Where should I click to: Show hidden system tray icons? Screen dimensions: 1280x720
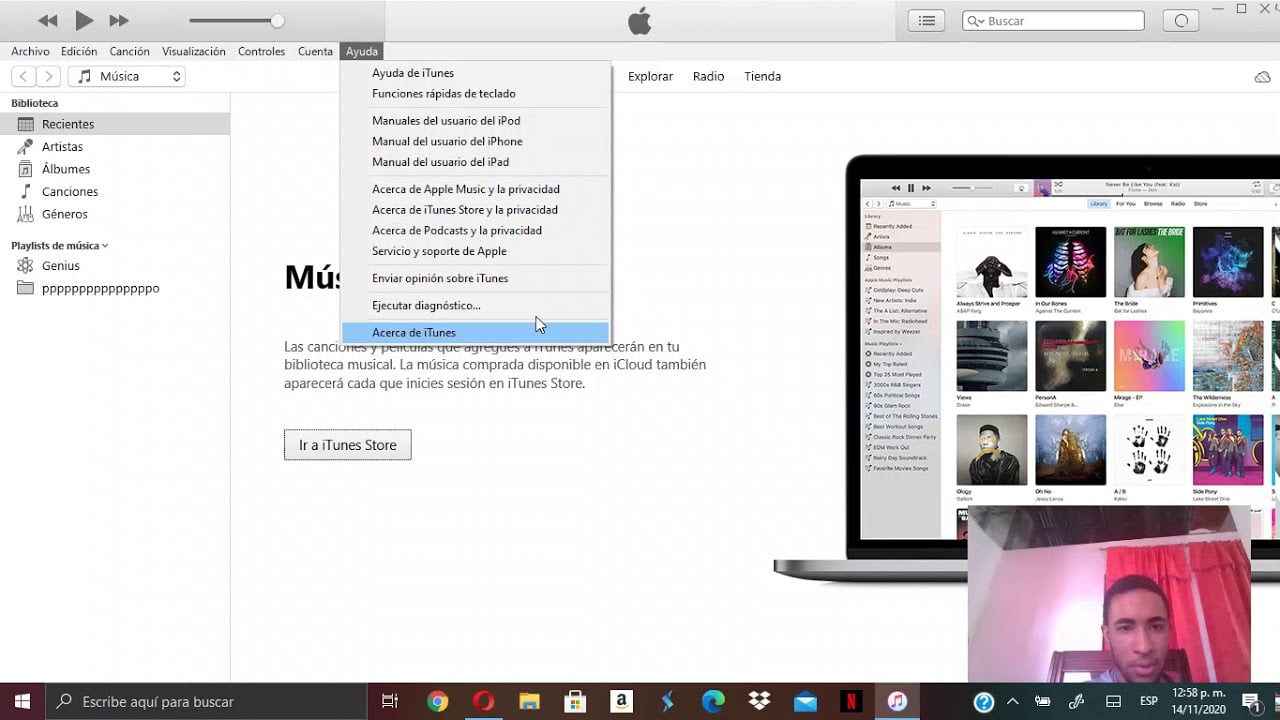coord(1013,702)
